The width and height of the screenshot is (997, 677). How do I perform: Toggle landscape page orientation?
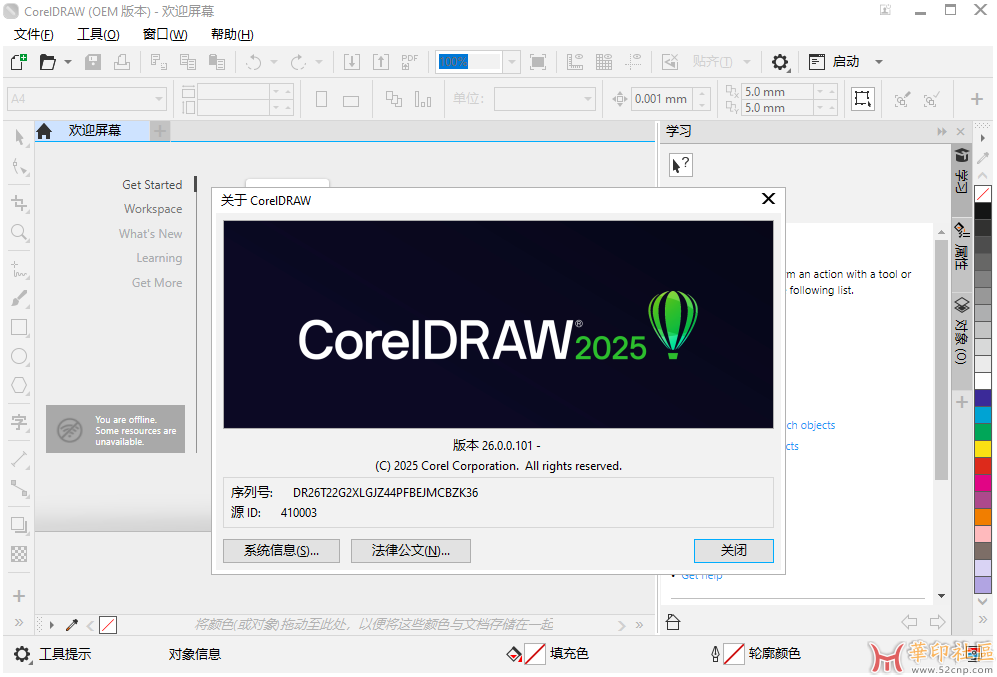click(351, 100)
